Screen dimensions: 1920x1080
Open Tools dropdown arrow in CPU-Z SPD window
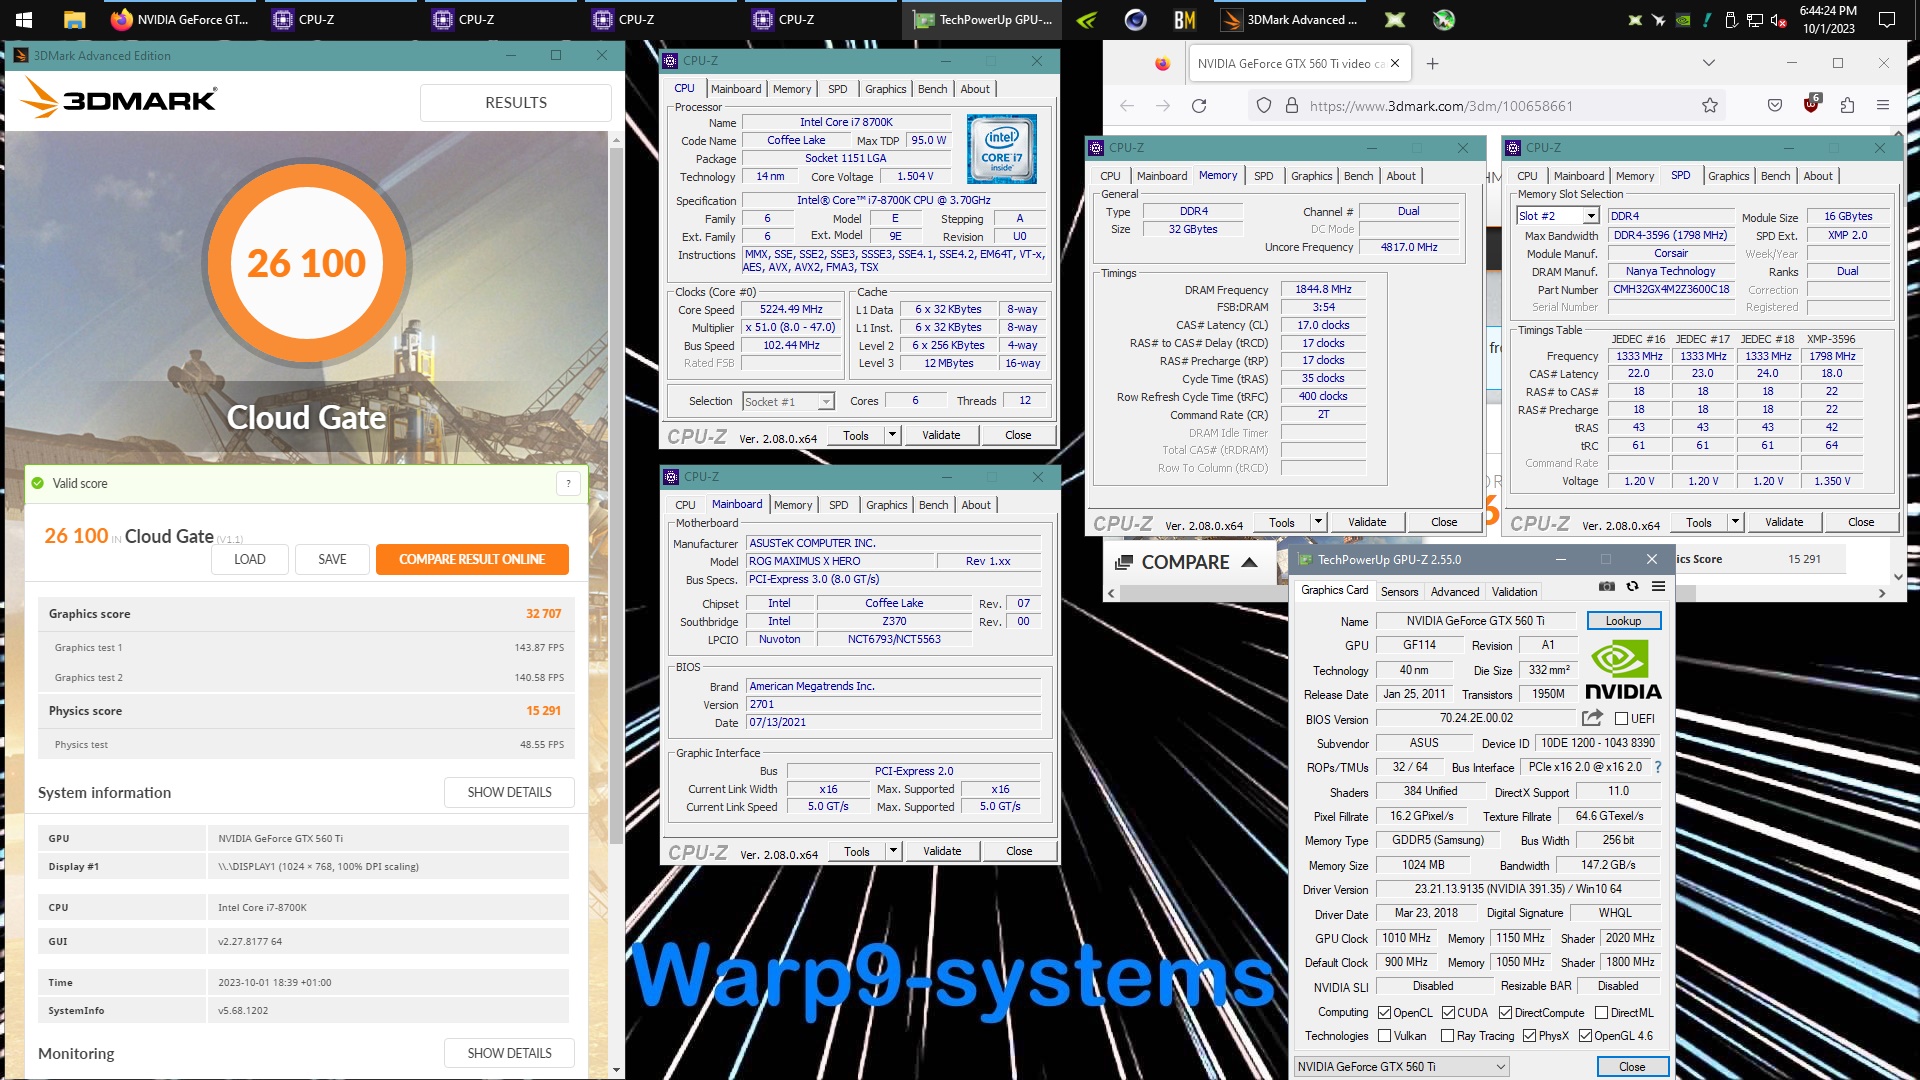point(1735,522)
